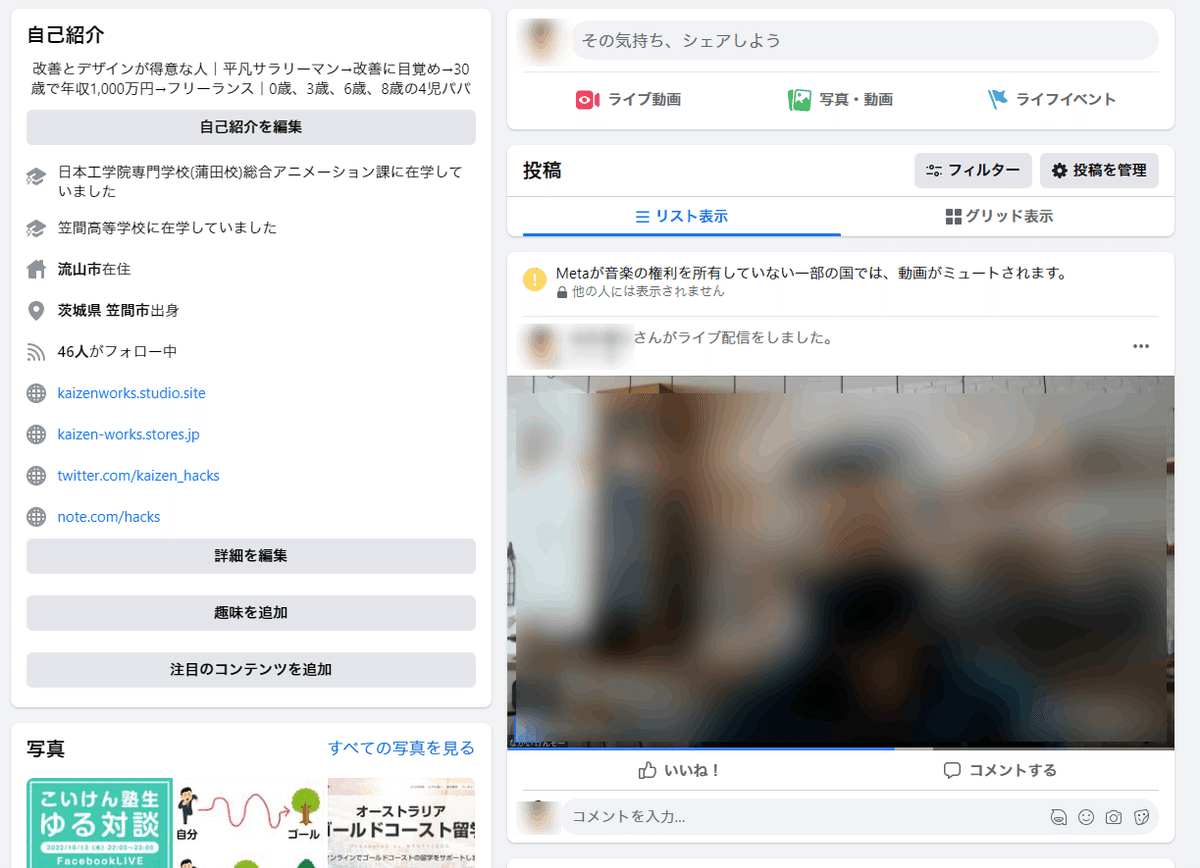Image resolution: width=1200 pixels, height=868 pixels.
Task: Open the 投稿を管理 button
Action: (x=1099, y=171)
